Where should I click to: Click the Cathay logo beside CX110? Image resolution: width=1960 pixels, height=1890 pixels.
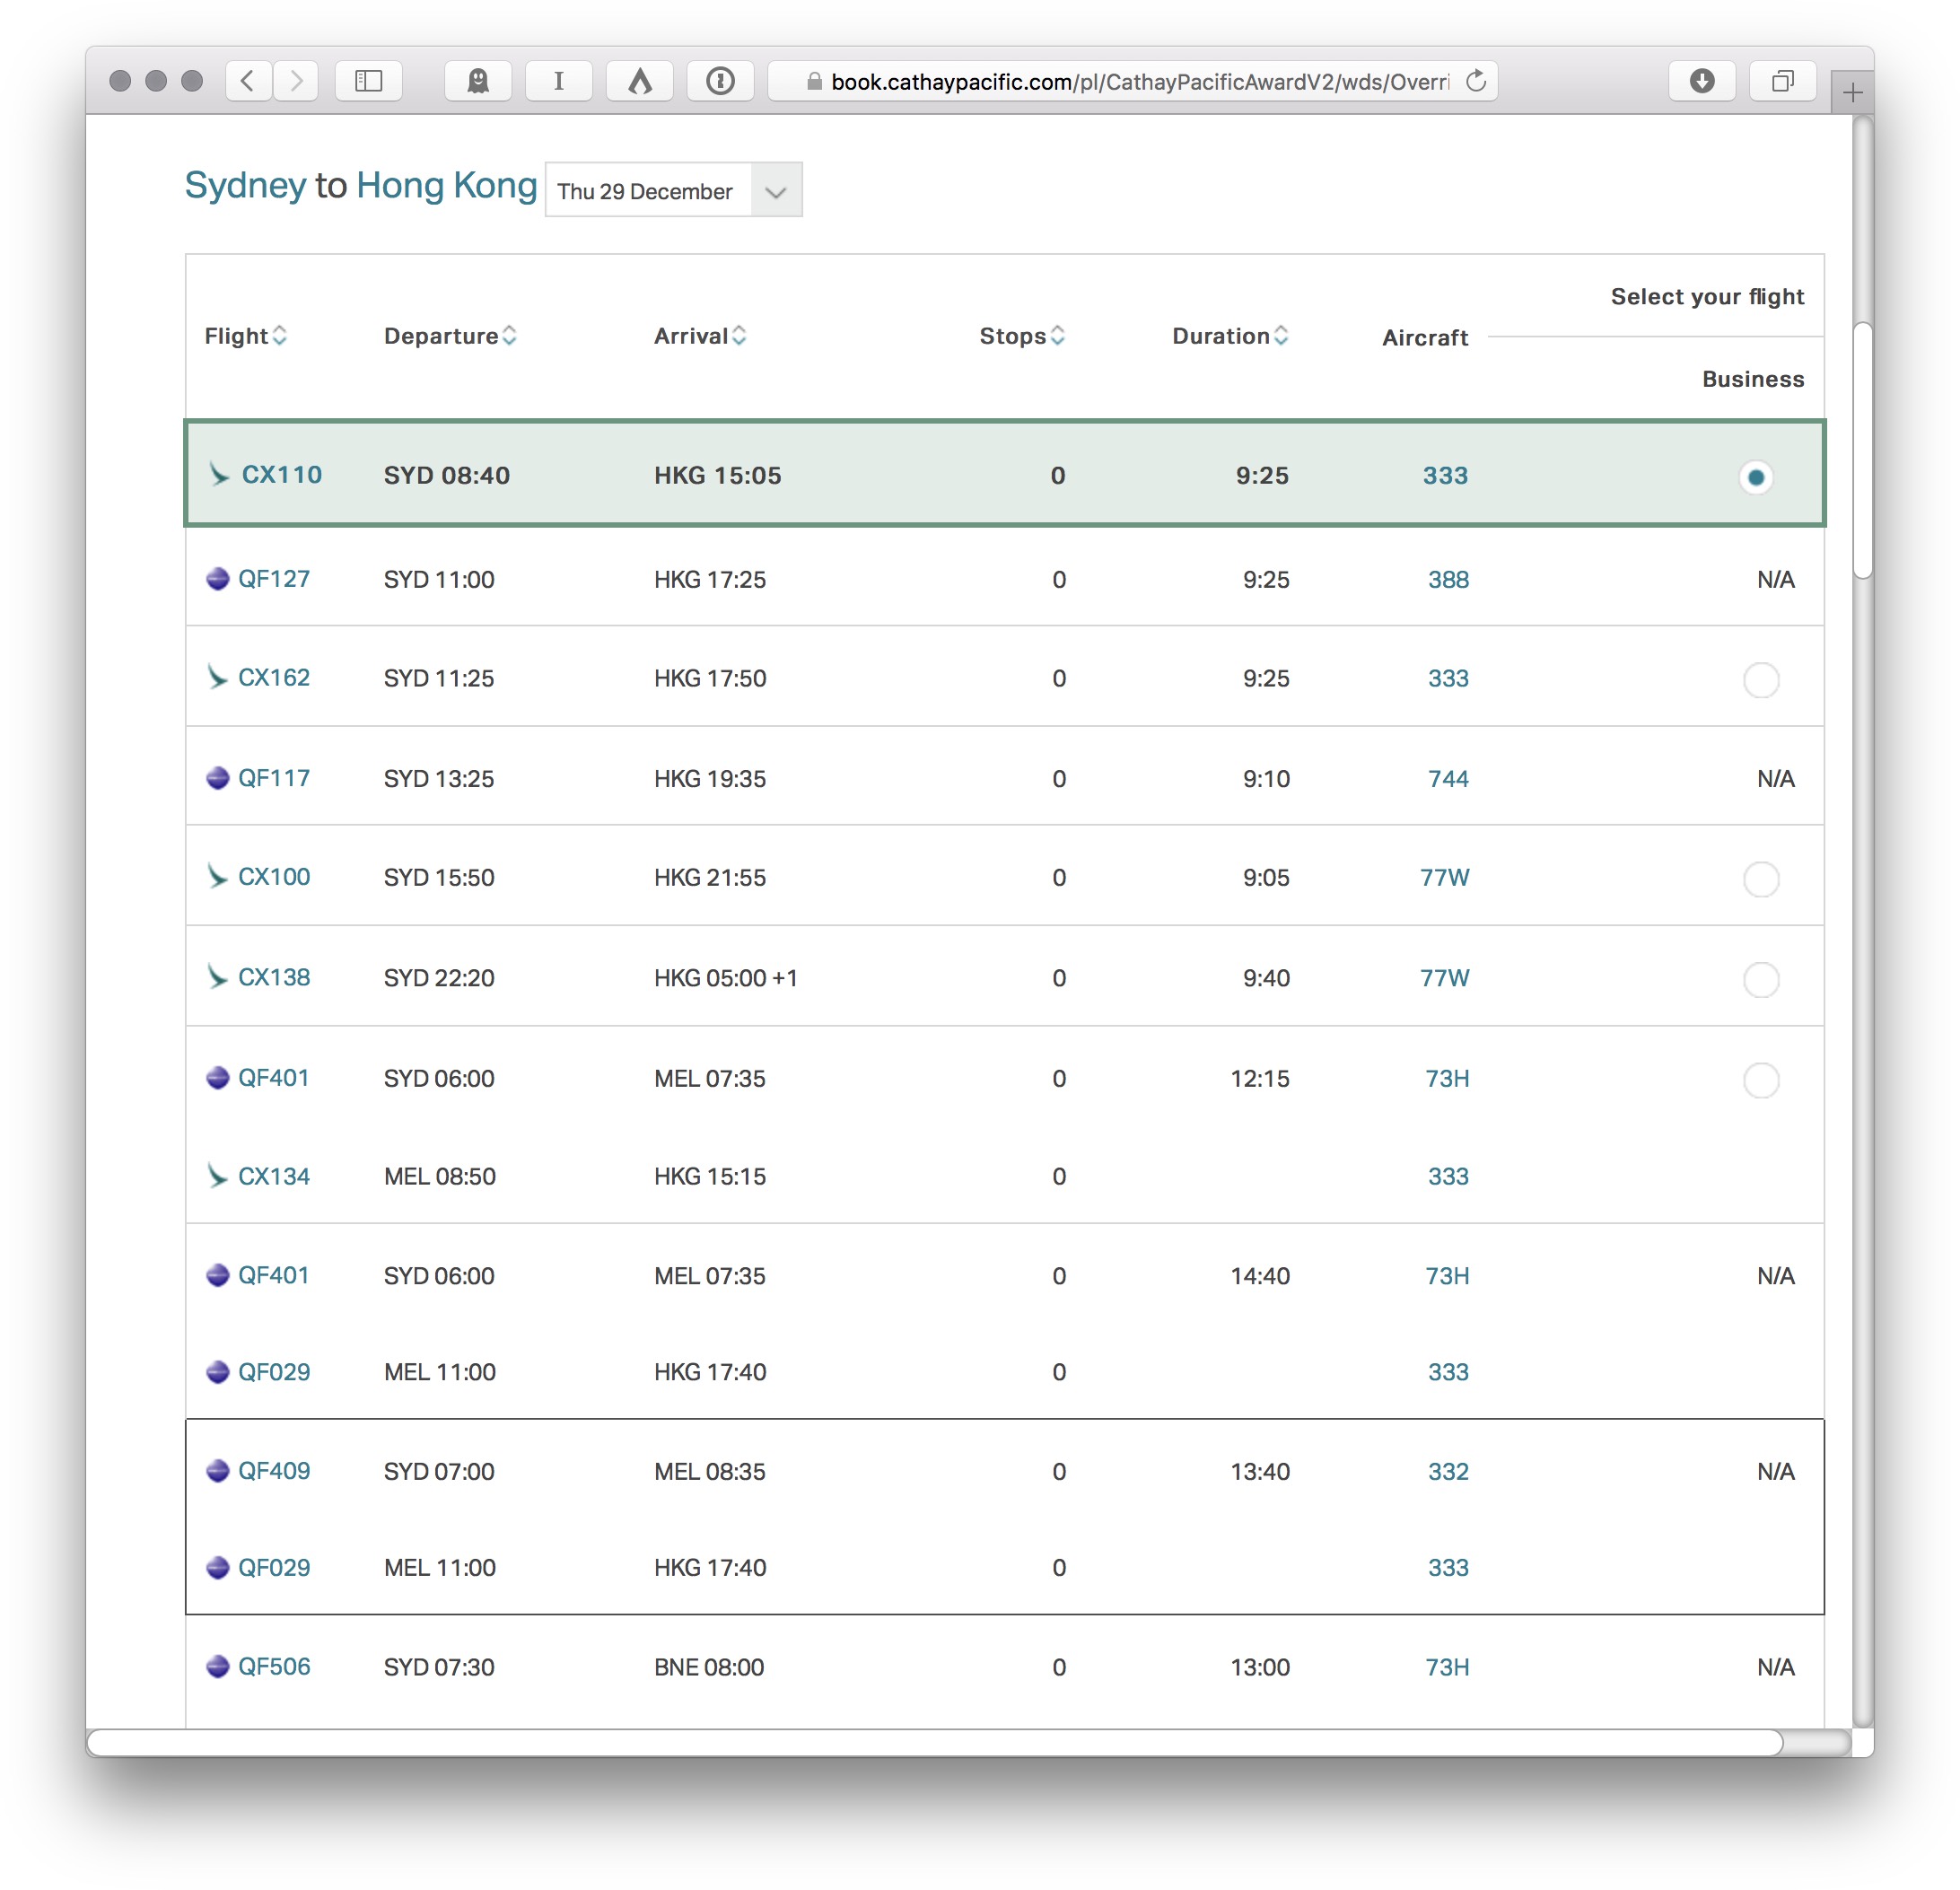click(218, 475)
